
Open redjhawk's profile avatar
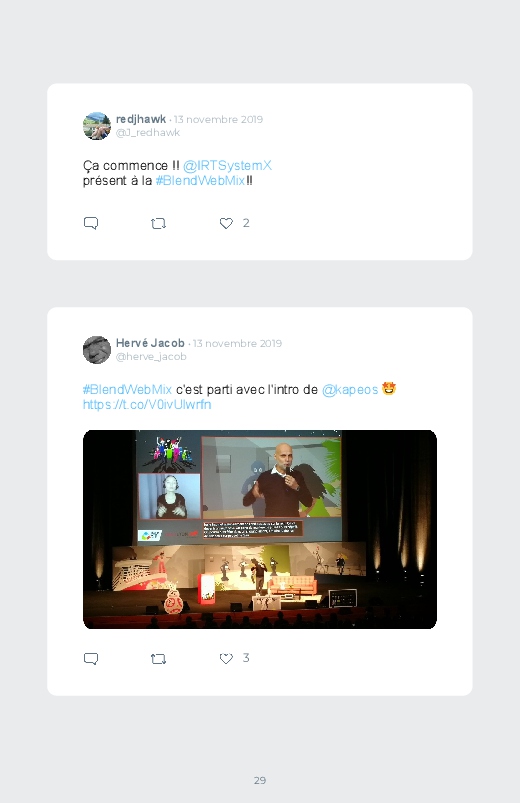click(x=97, y=126)
